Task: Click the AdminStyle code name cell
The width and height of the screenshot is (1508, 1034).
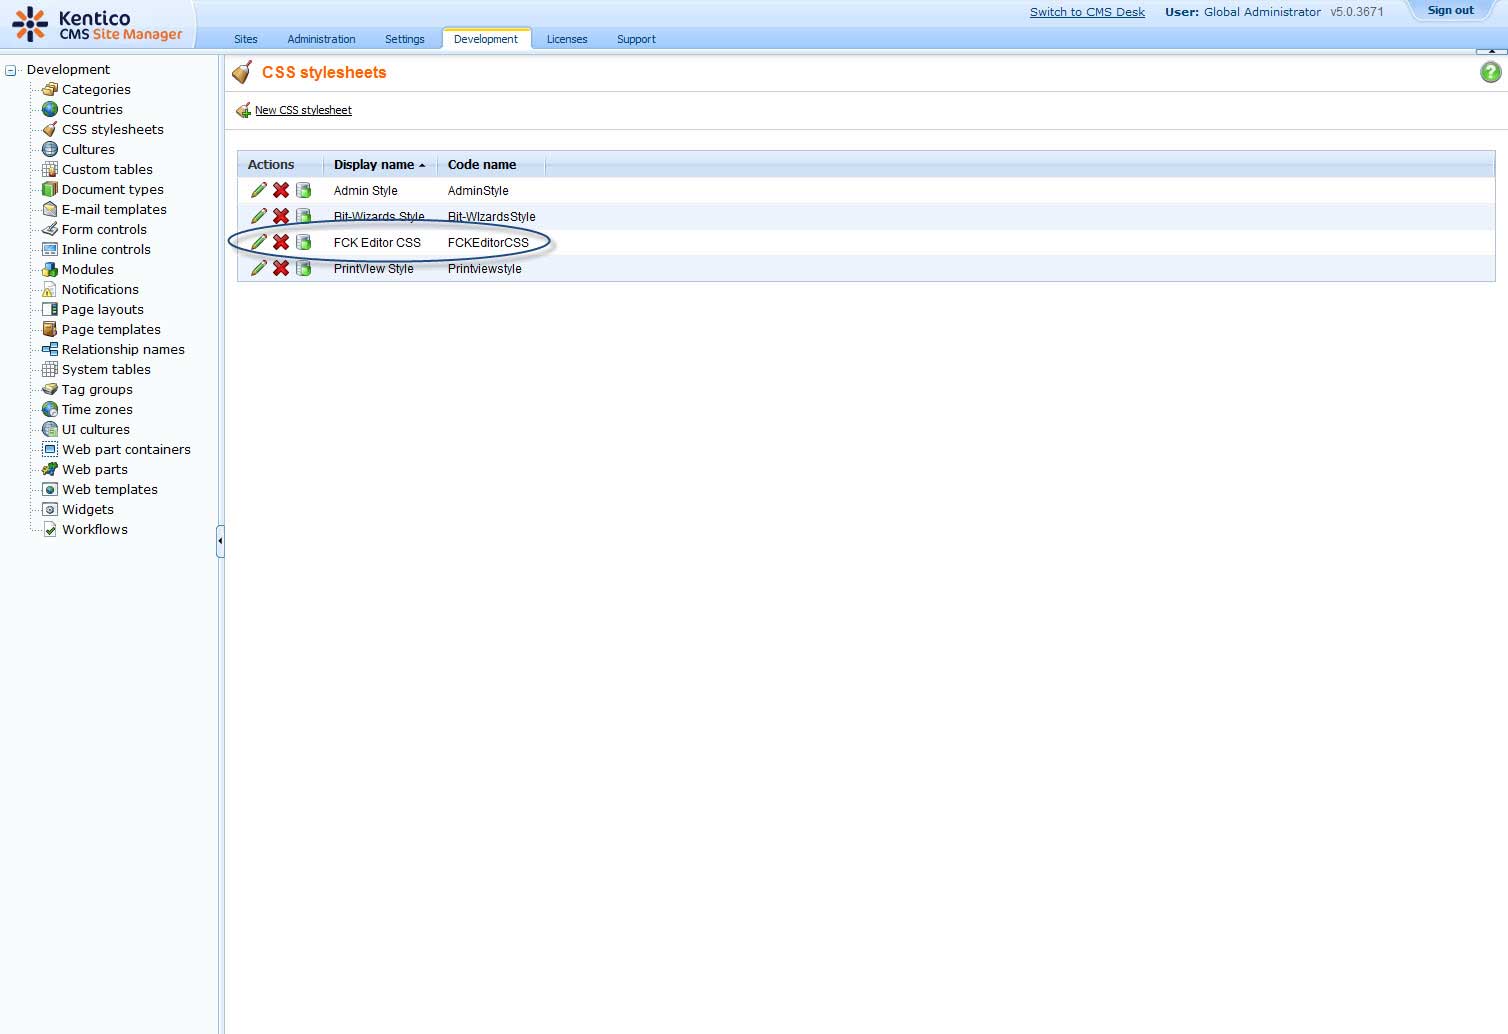Action: (x=478, y=191)
